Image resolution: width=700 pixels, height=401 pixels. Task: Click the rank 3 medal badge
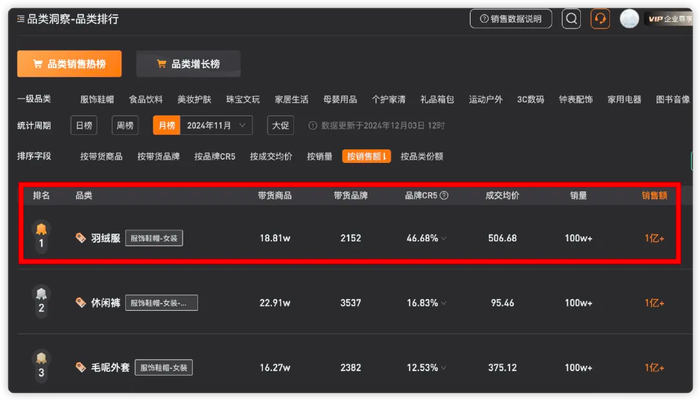tap(41, 367)
